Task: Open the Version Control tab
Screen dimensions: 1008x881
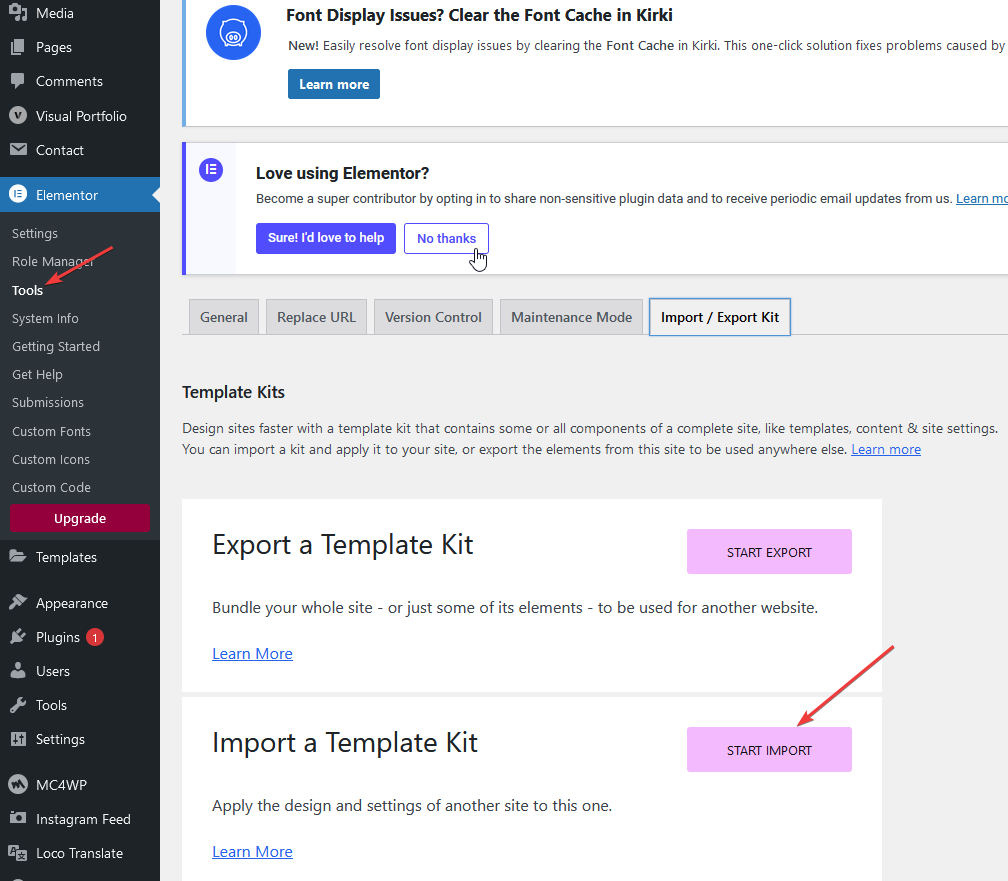Action: click(433, 317)
